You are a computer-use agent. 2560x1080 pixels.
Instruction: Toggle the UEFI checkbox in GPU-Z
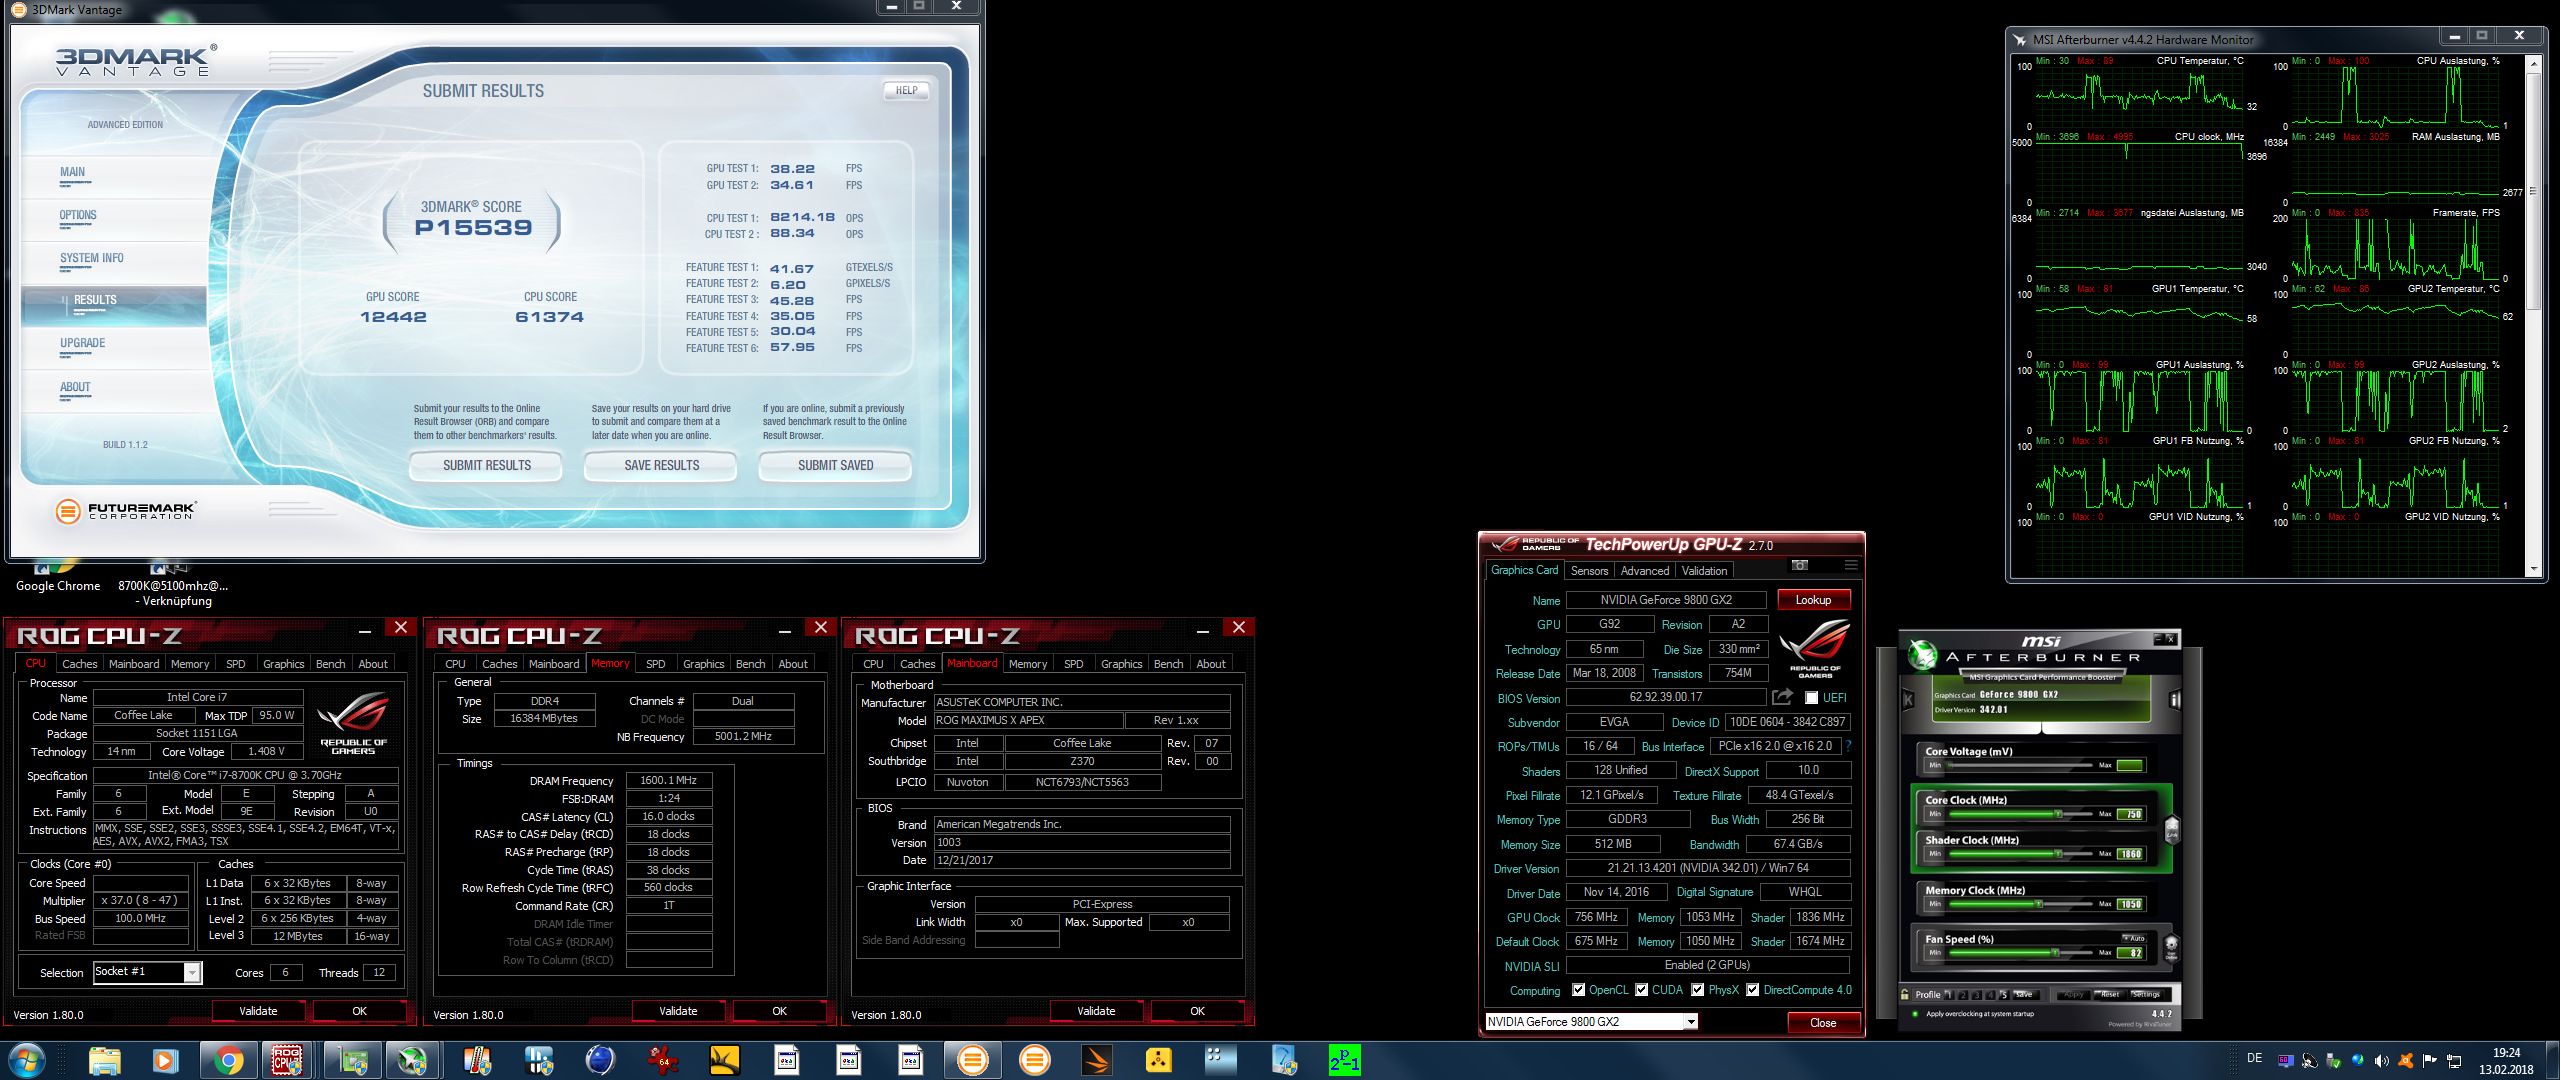coord(1811,698)
